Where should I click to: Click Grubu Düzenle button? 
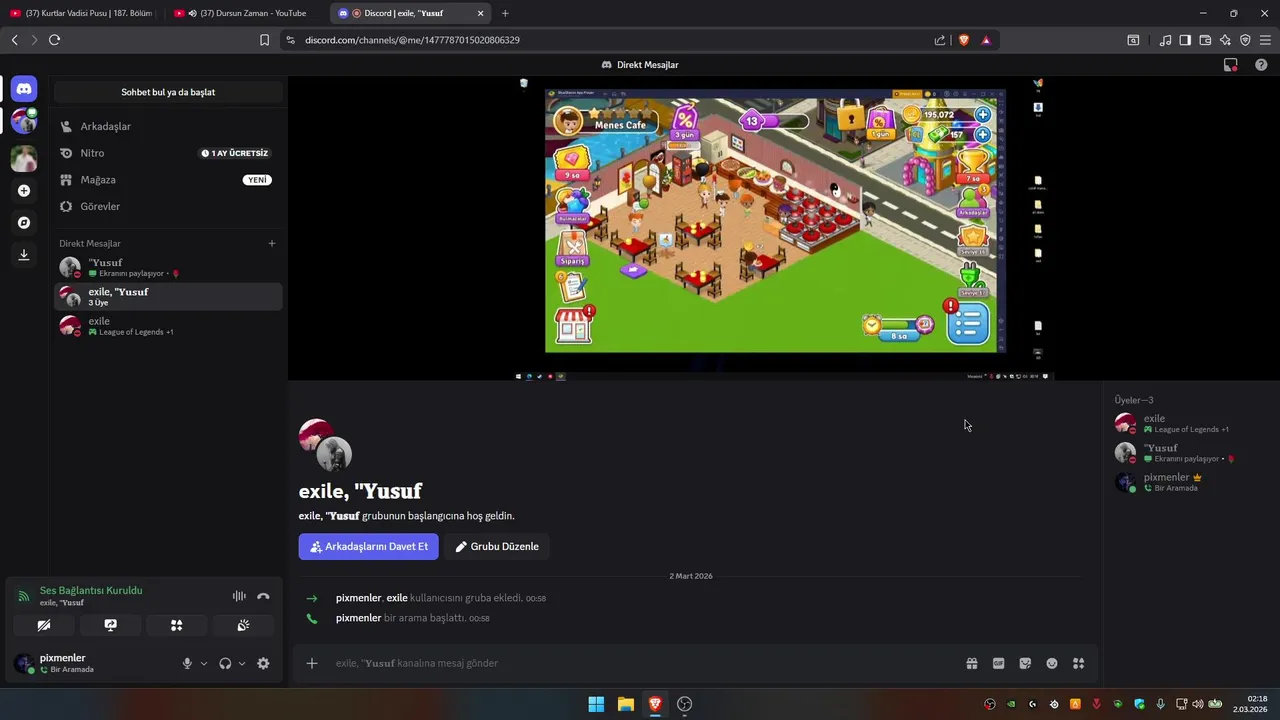[497, 546]
